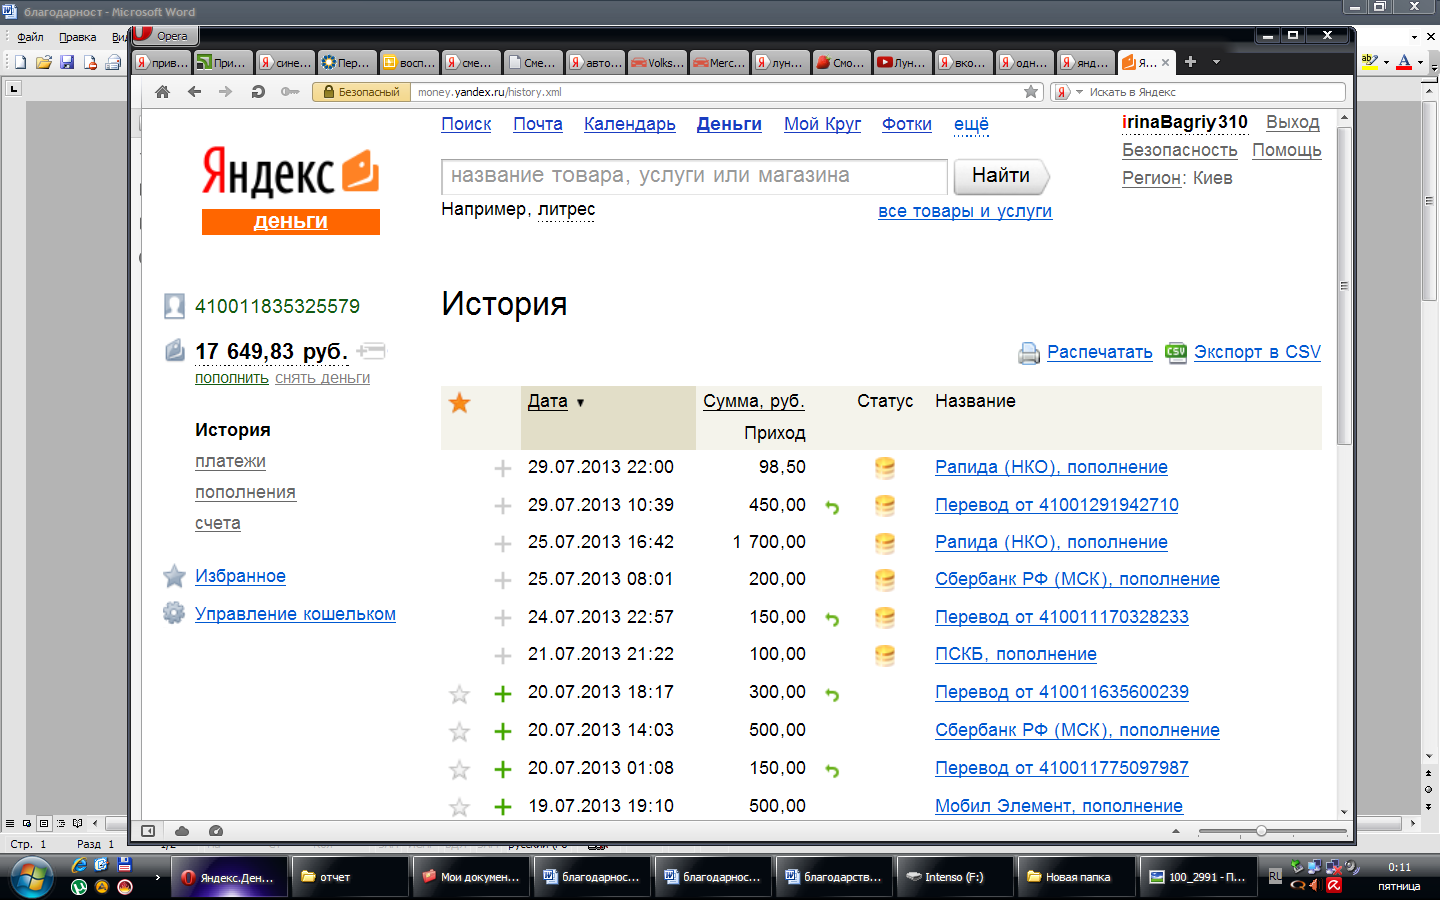Click Word font color A icon
The height and width of the screenshot is (900, 1440).
(1404, 61)
